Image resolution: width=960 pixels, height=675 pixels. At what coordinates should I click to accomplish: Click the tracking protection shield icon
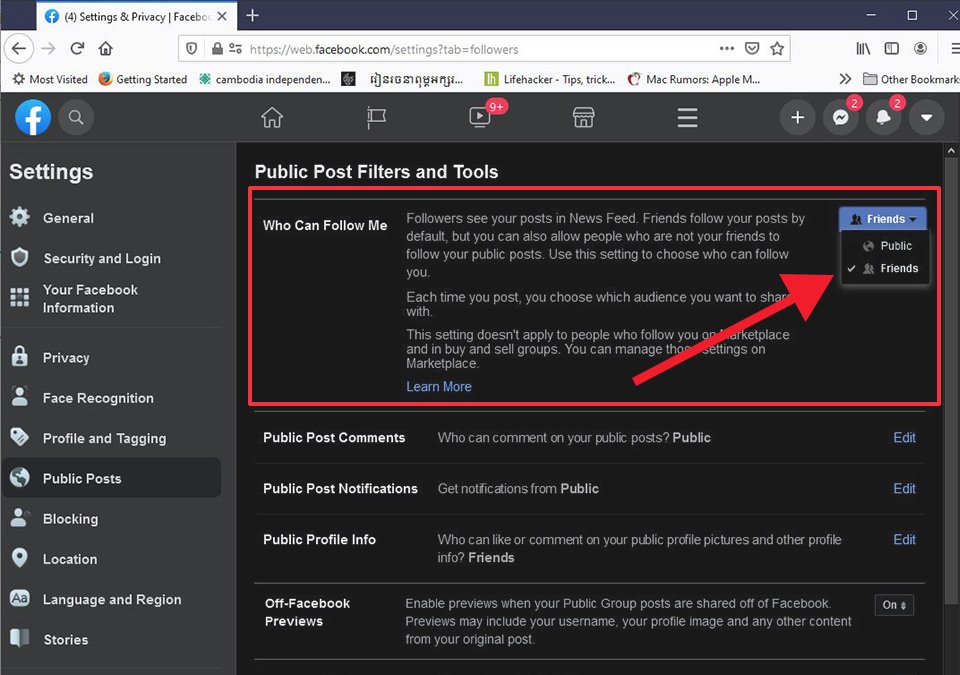[192, 48]
